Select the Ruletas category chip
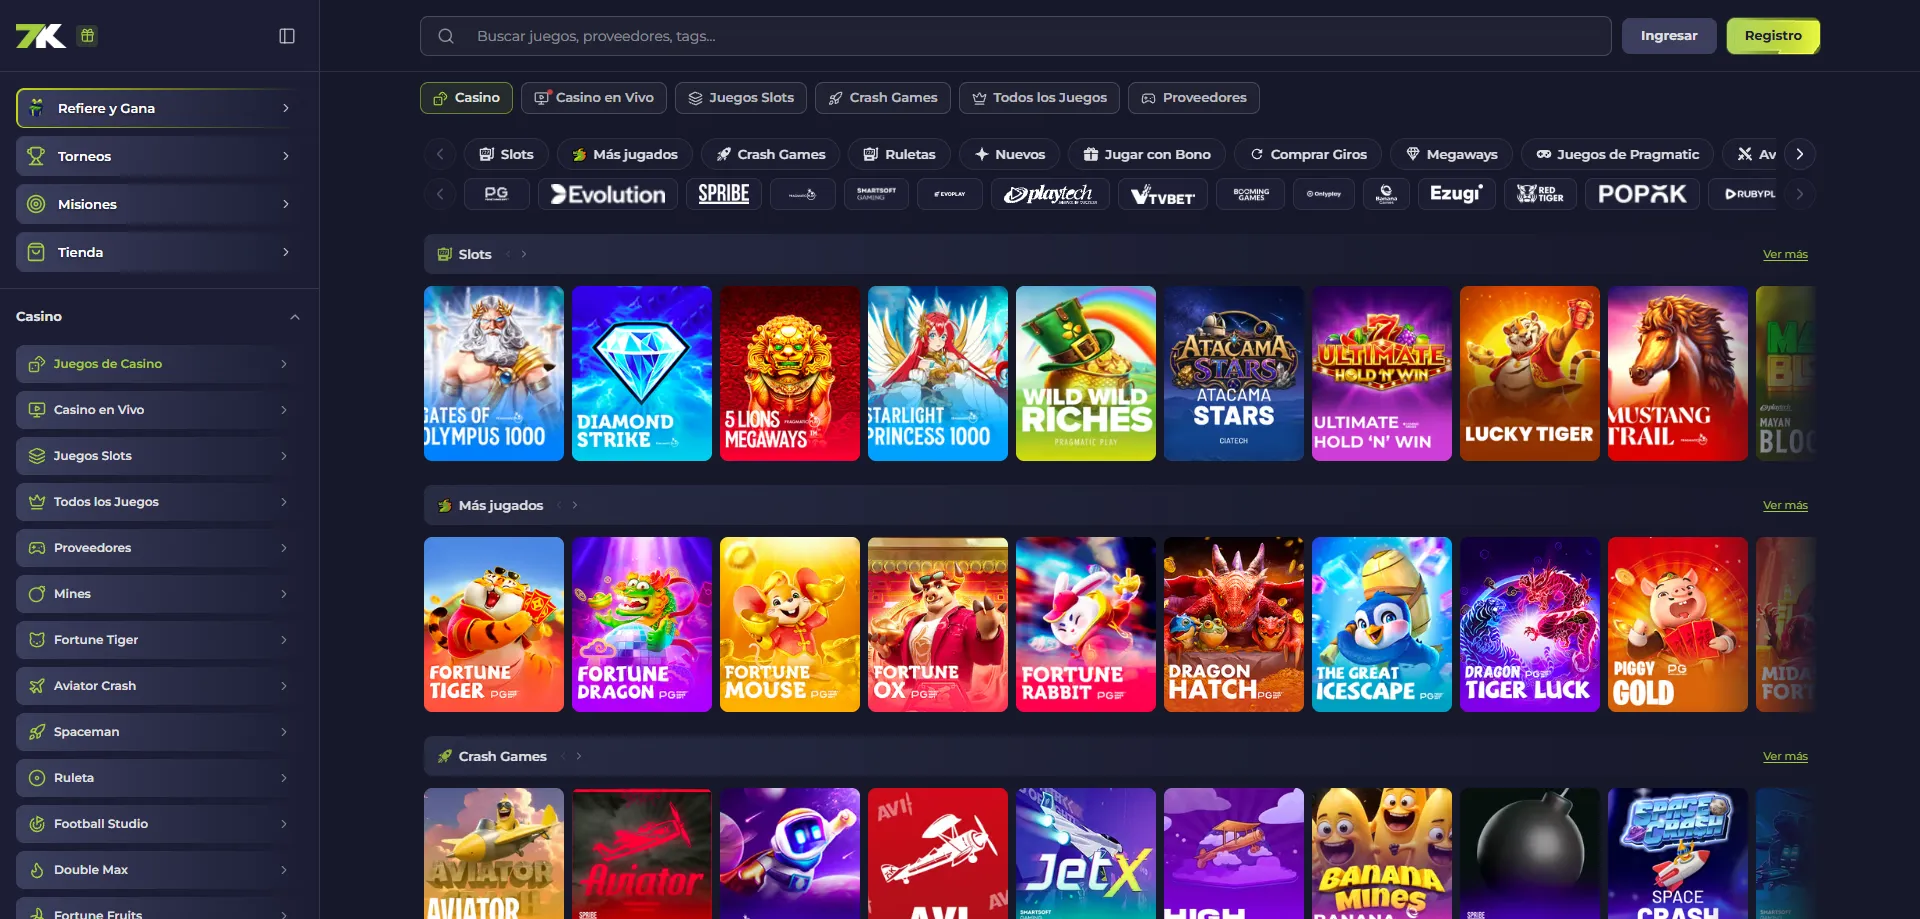 pyautogui.click(x=899, y=154)
